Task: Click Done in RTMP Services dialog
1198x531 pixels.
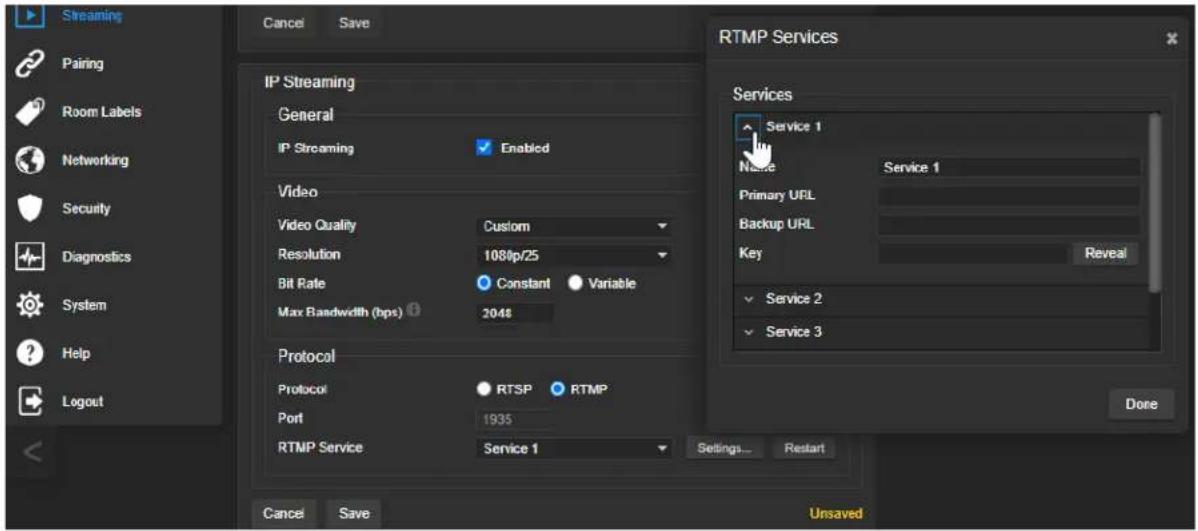Action: coord(1141,405)
